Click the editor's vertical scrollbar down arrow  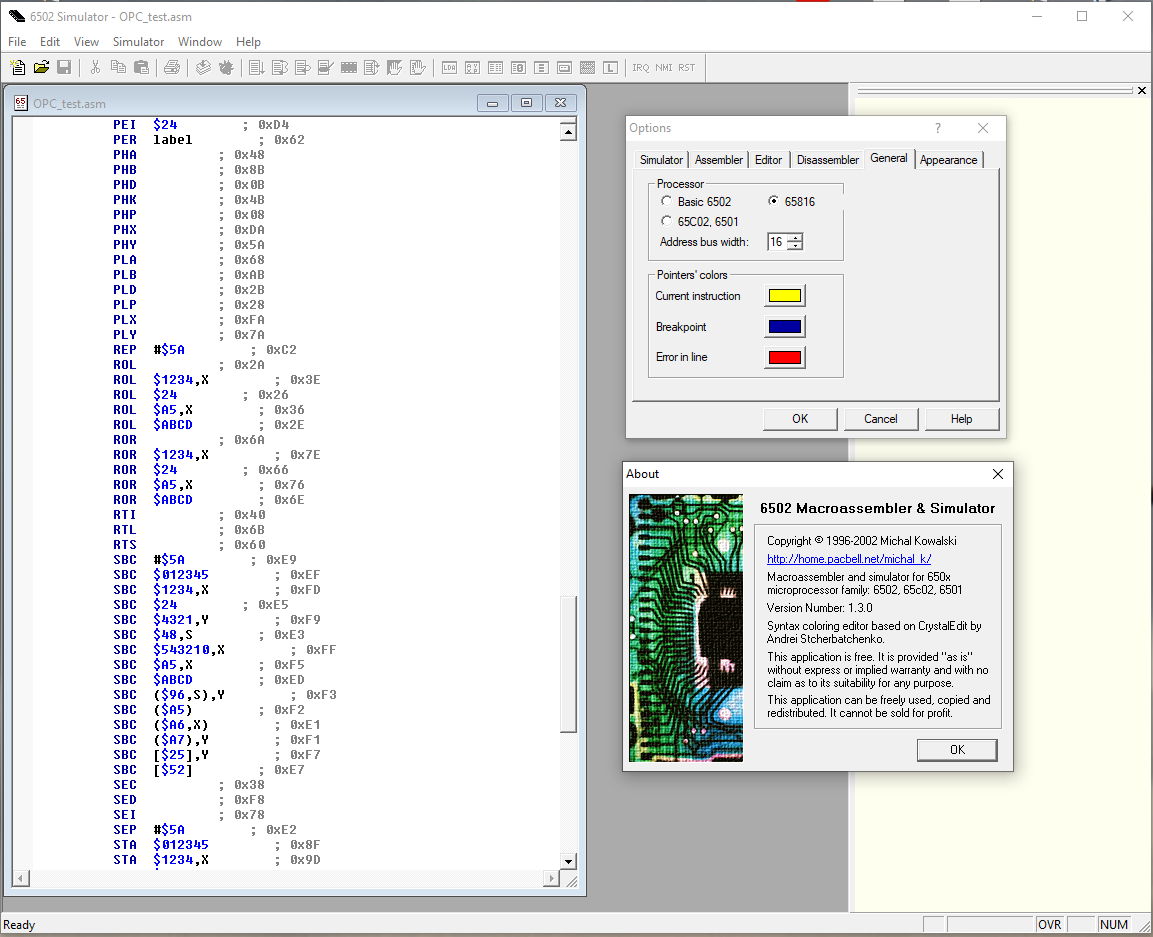tap(568, 861)
